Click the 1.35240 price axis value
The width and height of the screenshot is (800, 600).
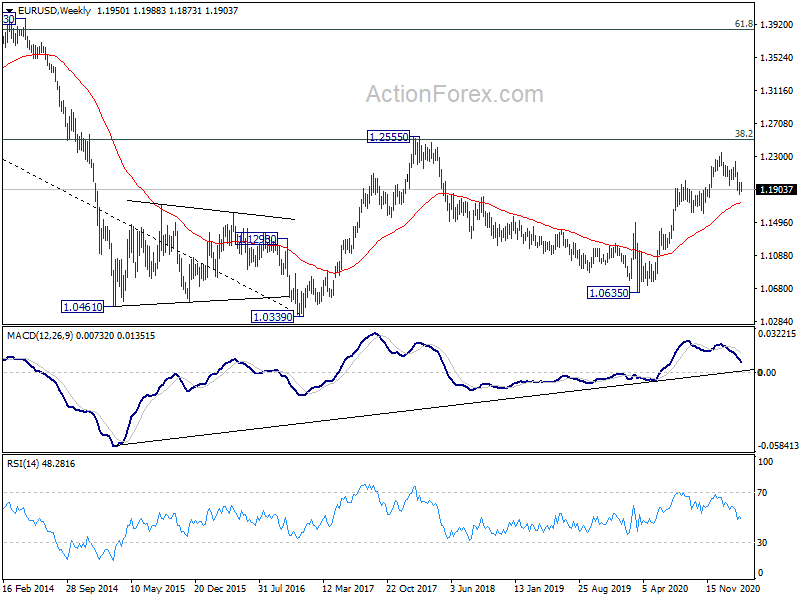click(x=777, y=58)
